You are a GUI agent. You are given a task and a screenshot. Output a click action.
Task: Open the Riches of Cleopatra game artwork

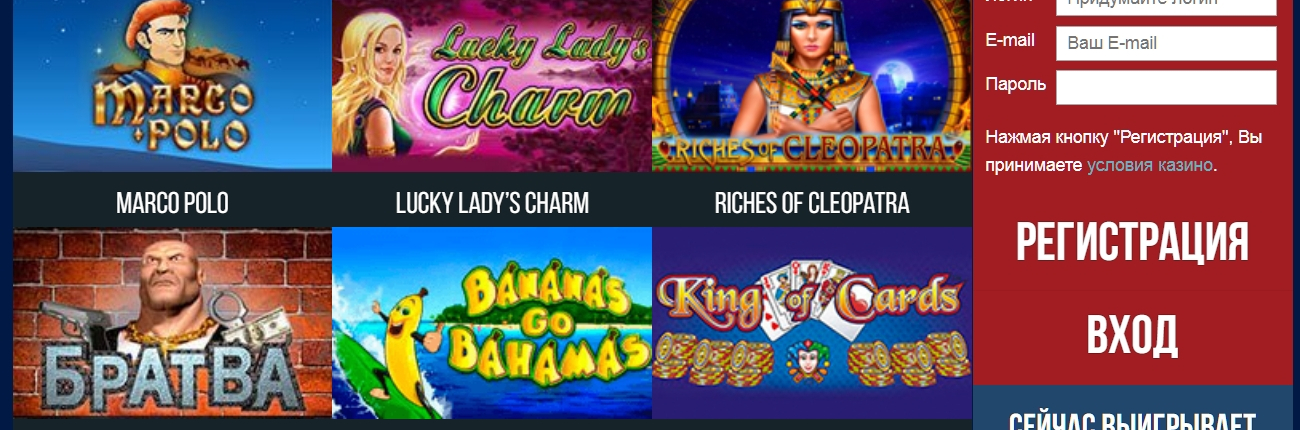click(812, 86)
